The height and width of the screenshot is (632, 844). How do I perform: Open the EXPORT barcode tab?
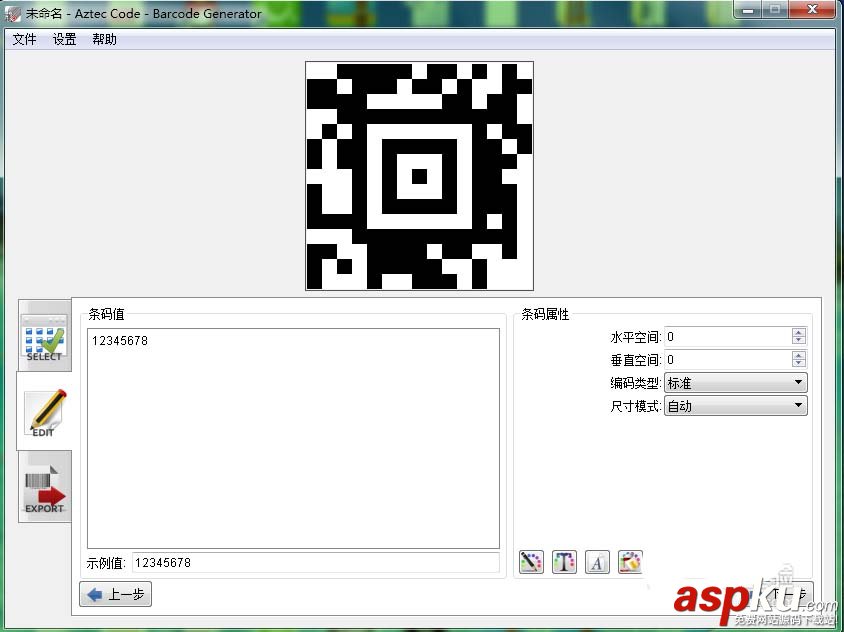click(45, 487)
